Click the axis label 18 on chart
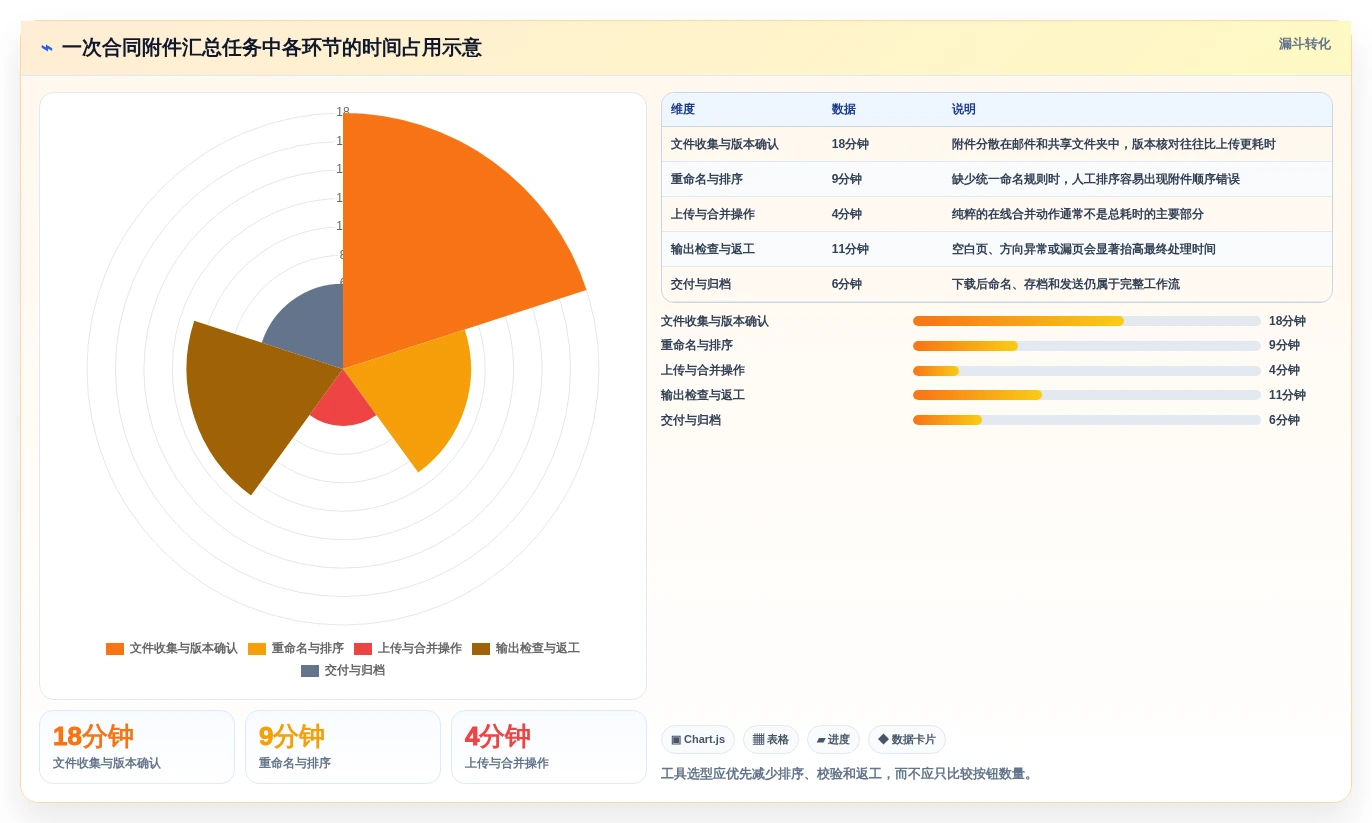 [343, 112]
